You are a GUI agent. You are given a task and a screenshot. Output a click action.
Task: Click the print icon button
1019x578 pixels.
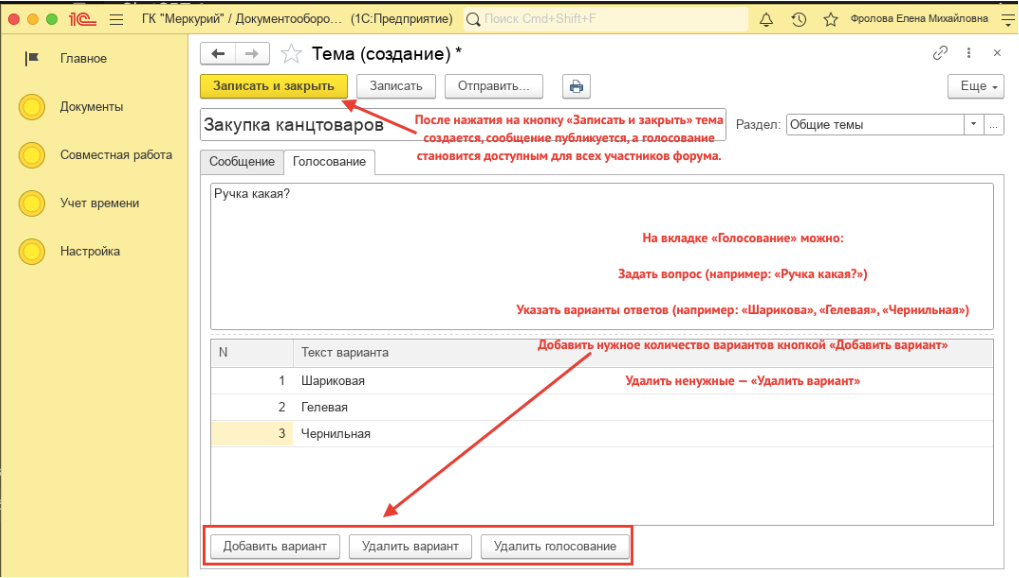[x=576, y=86]
